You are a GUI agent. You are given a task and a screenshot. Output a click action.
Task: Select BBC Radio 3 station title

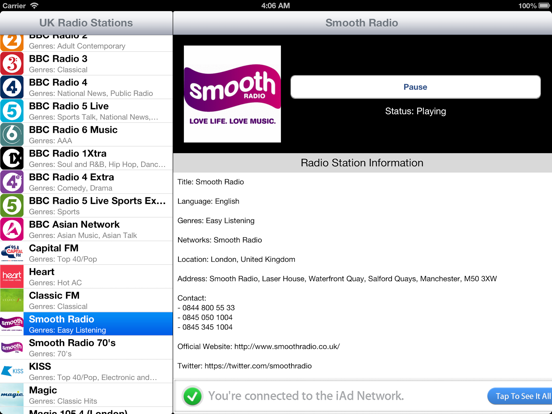pos(58,59)
